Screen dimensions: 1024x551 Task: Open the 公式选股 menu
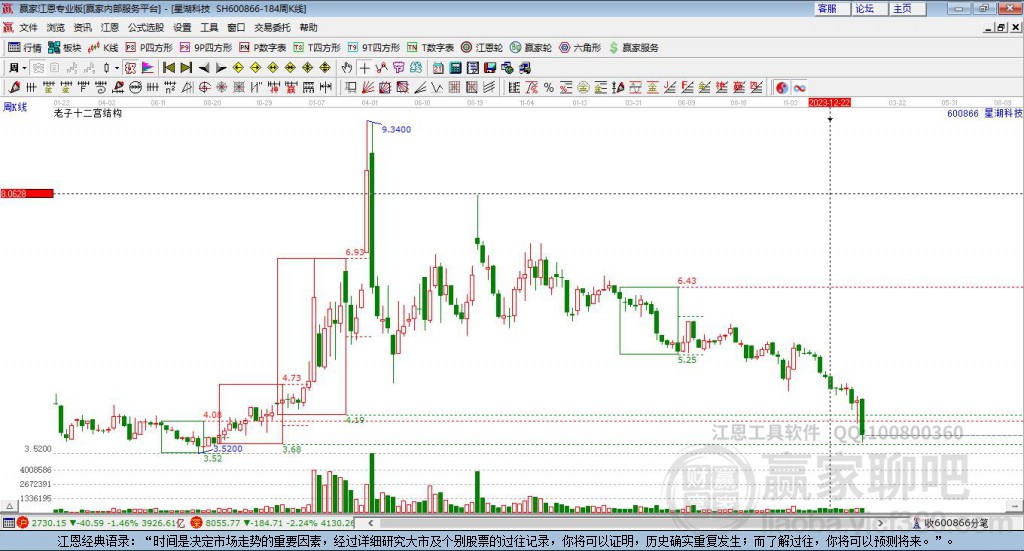146,27
